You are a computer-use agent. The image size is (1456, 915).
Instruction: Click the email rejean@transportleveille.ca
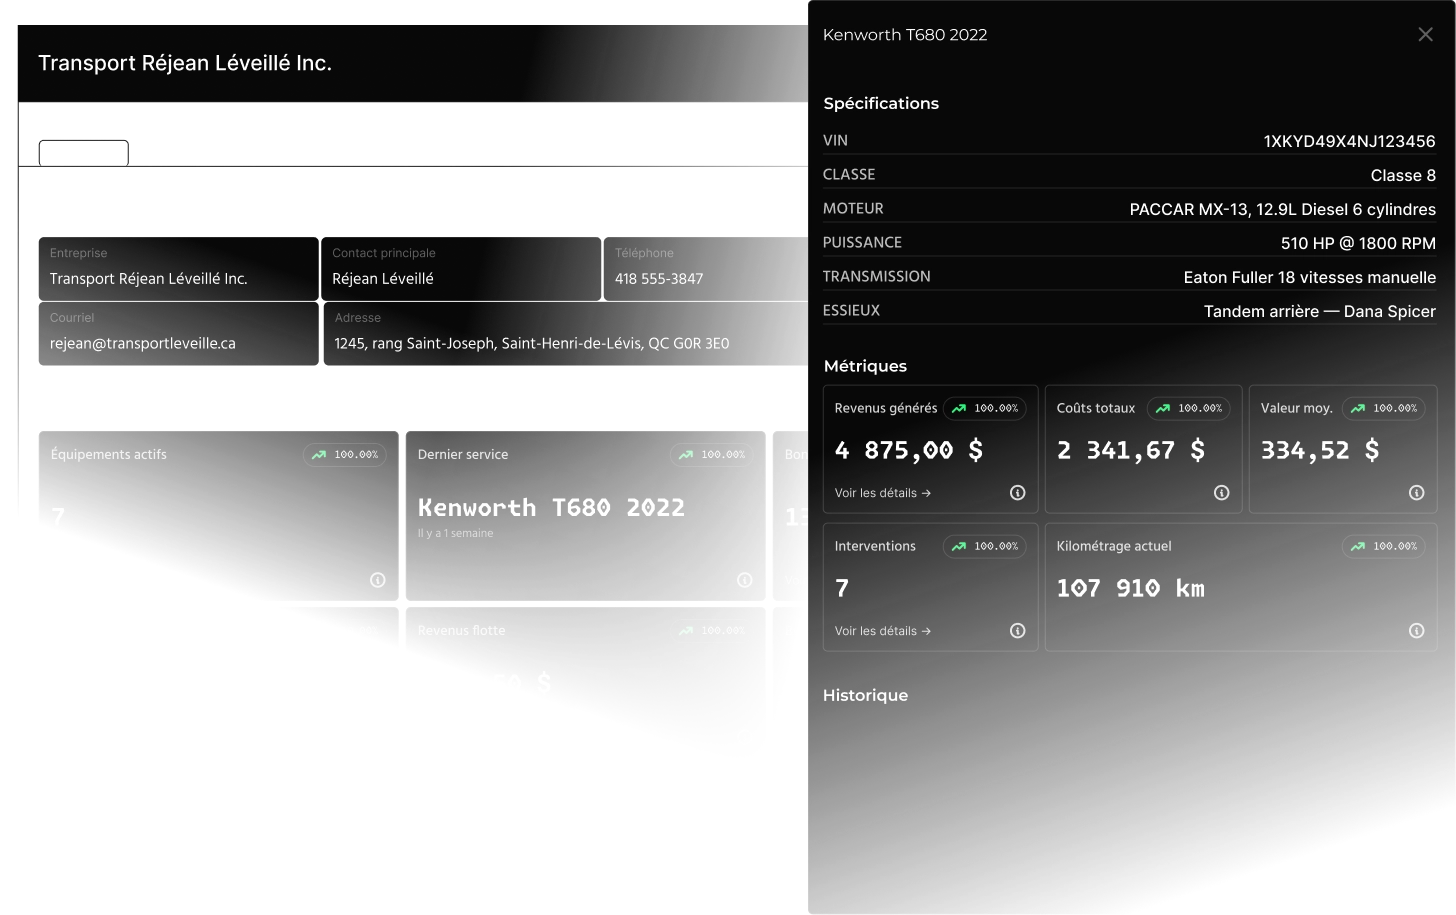click(x=143, y=343)
